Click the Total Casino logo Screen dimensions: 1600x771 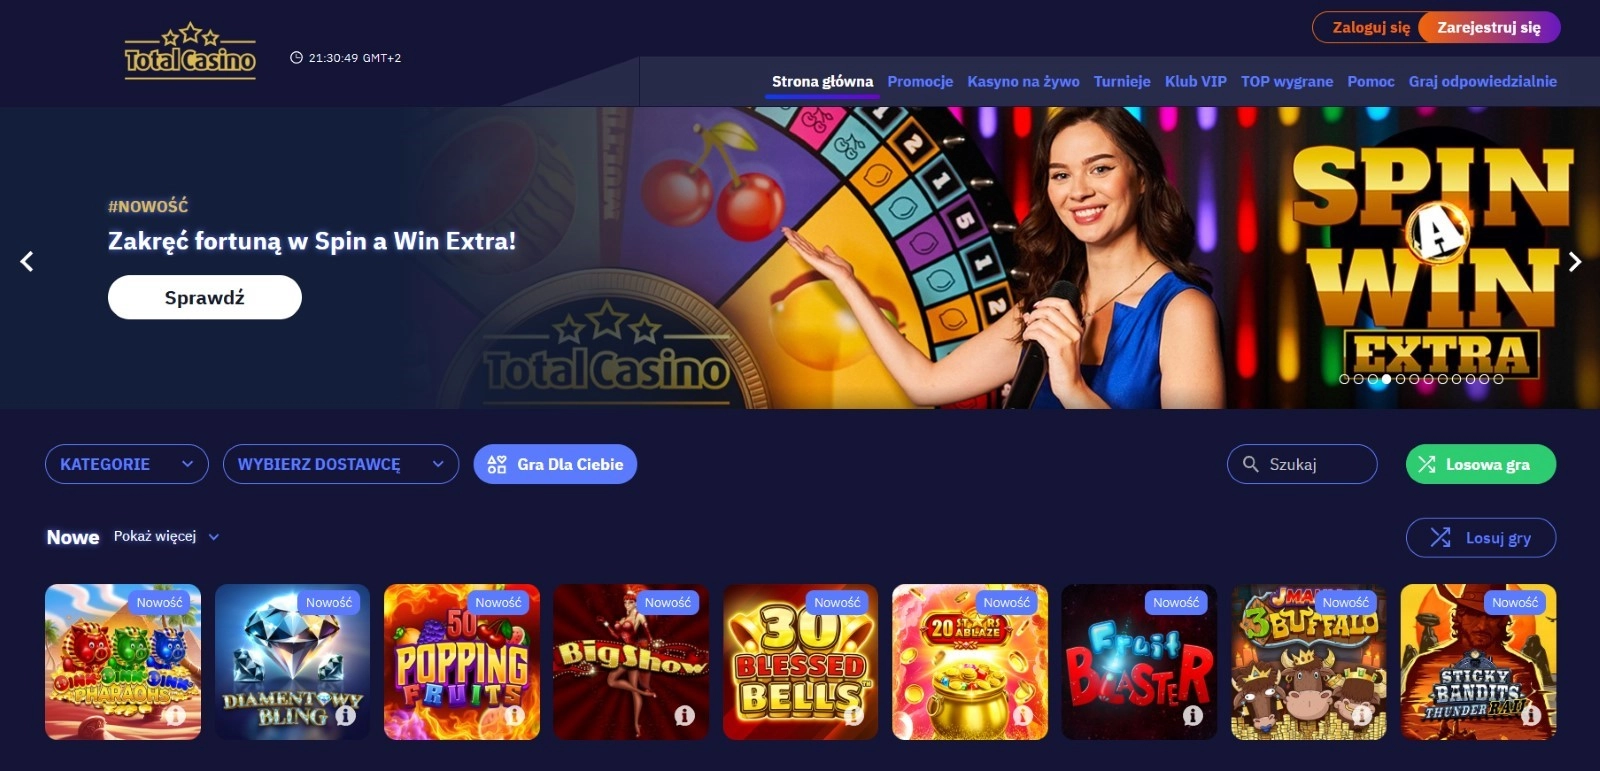190,51
